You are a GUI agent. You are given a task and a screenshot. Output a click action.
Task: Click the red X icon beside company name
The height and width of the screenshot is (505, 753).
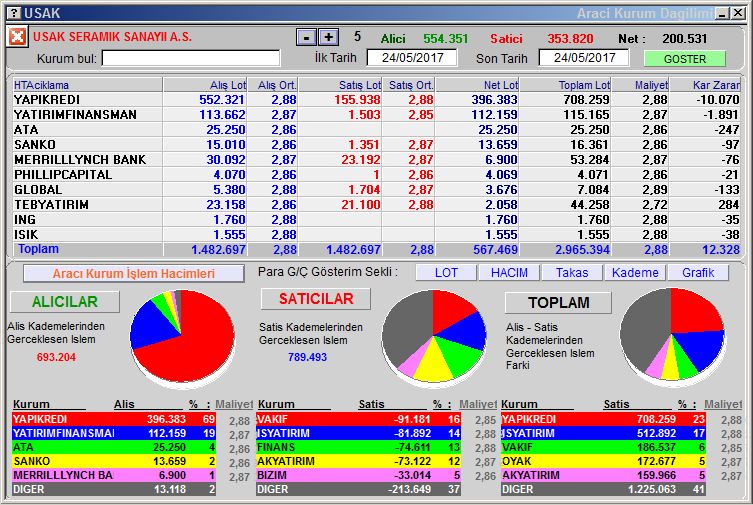(x=17, y=37)
